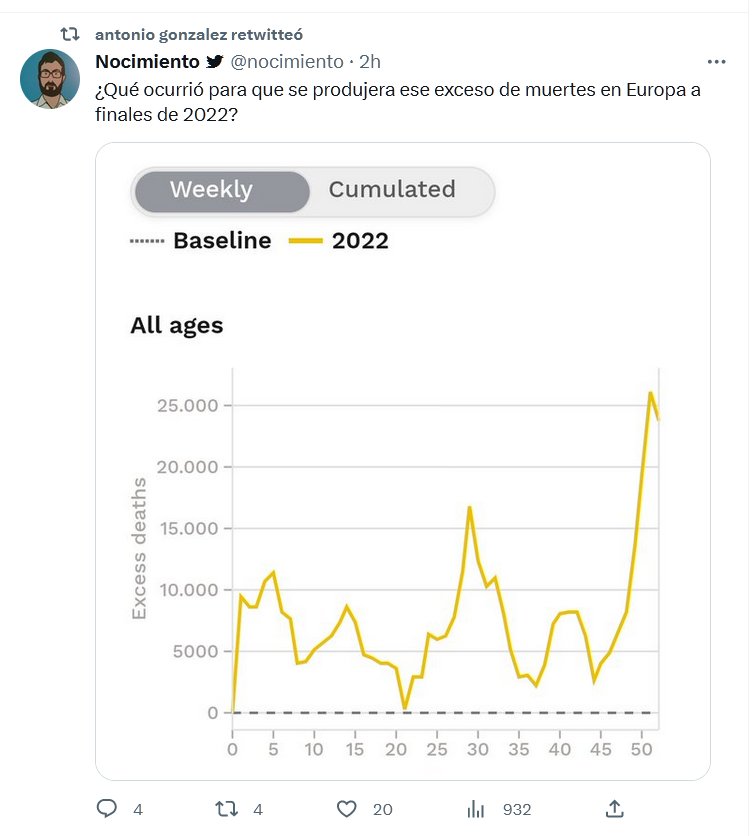Open the three-dots more options menu
The width and height of the screenshot is (752, 836).
point(716,61)
